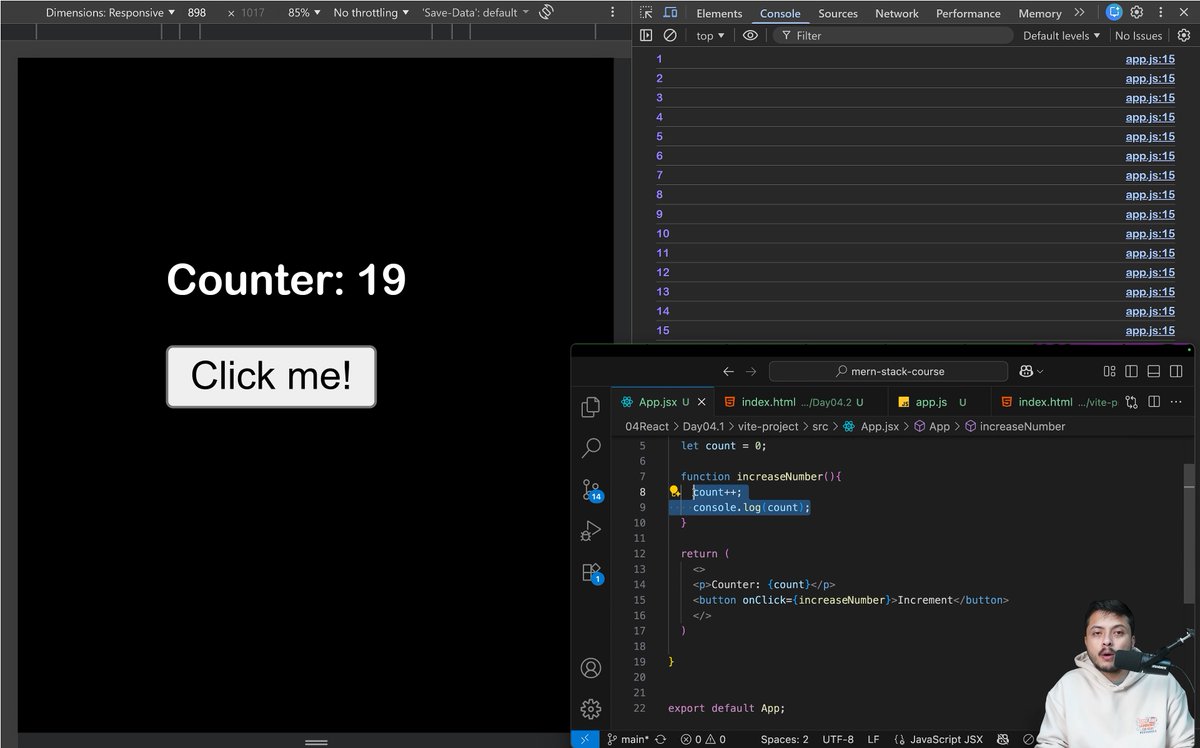
Task: Split the editor using the split icon
Action: [1154, 401]
